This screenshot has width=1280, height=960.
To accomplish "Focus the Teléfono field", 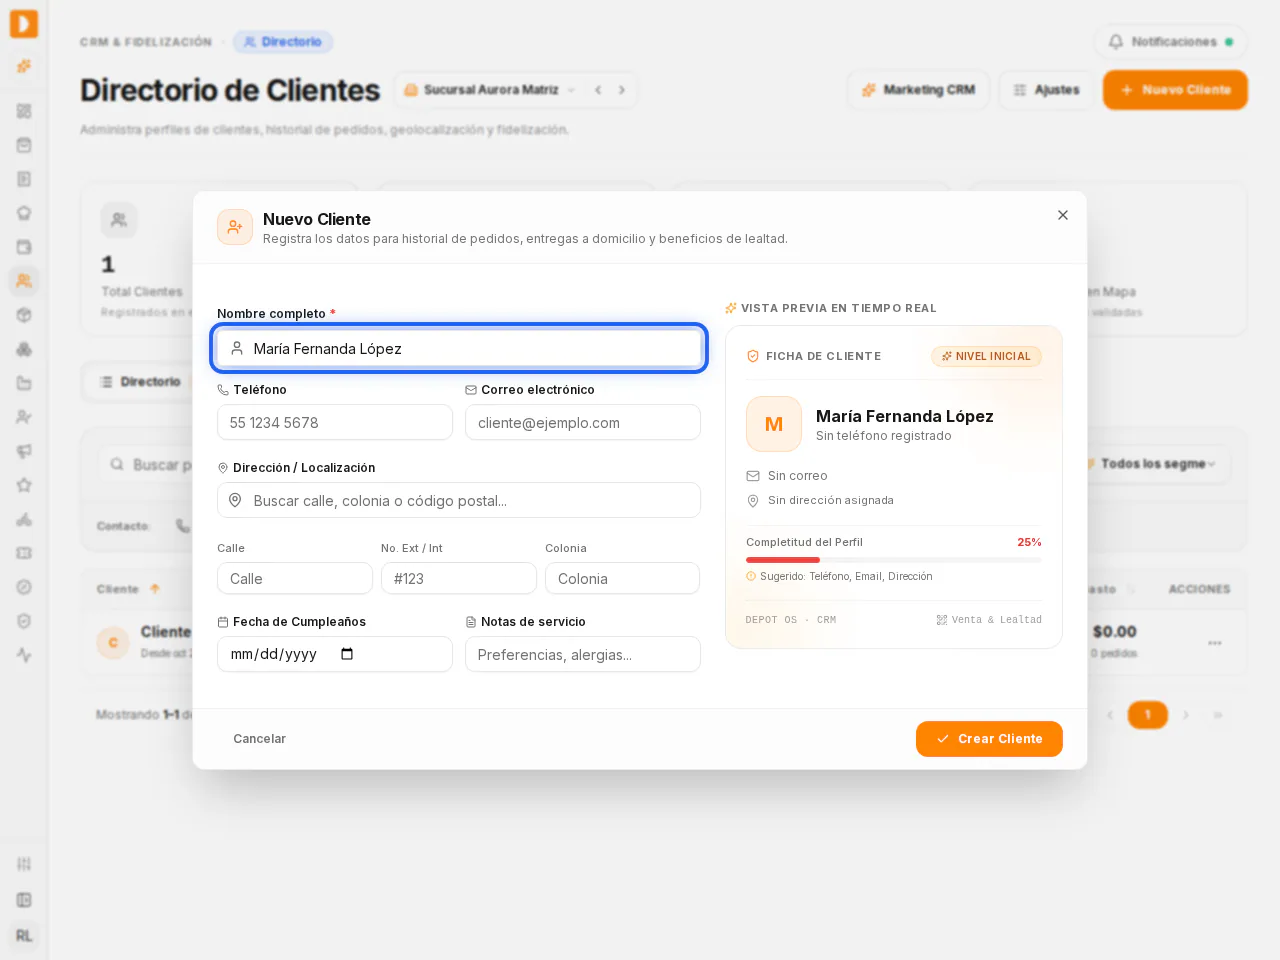I will click(335, 422).
